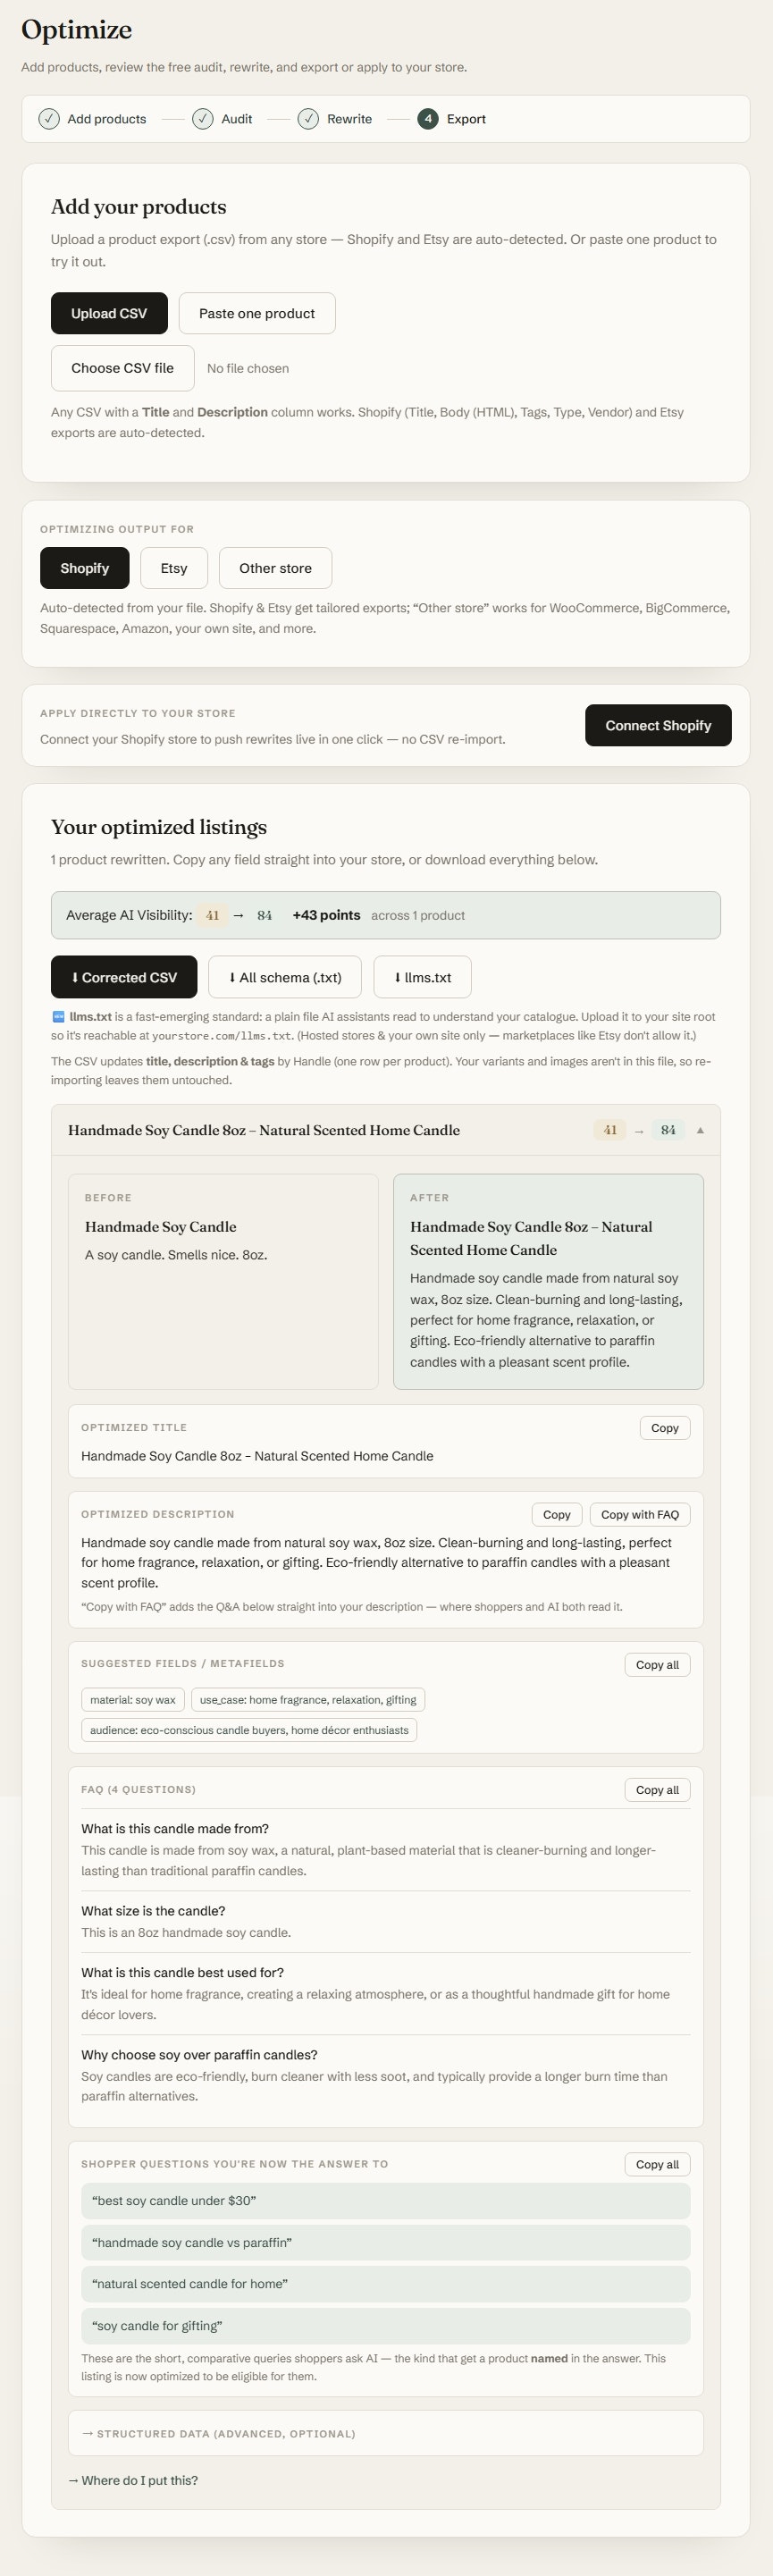The width and height of the screenshot is (773, 2576).
Task: Click the query “handmade soy candle vs paraffin”
Action: (385, 2242)
